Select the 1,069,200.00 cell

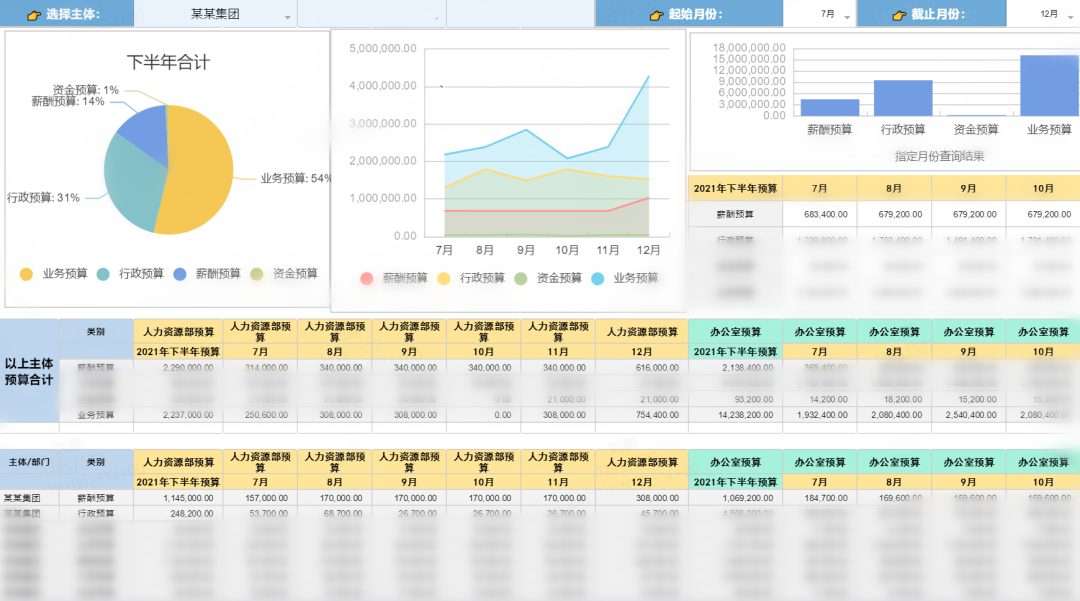(735, 498)
